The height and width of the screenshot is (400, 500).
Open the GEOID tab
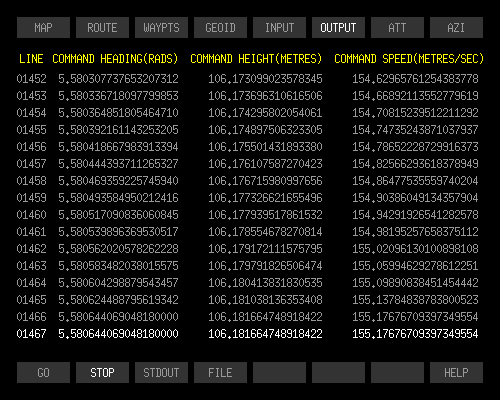click(220, 27)
